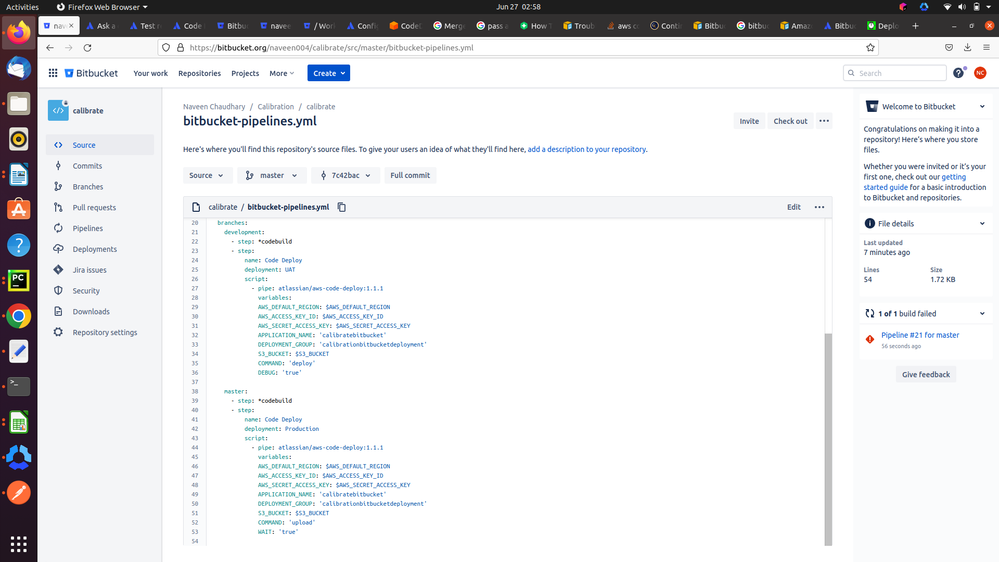Launch Google Chrome from the dock

[x=18, y=316]
